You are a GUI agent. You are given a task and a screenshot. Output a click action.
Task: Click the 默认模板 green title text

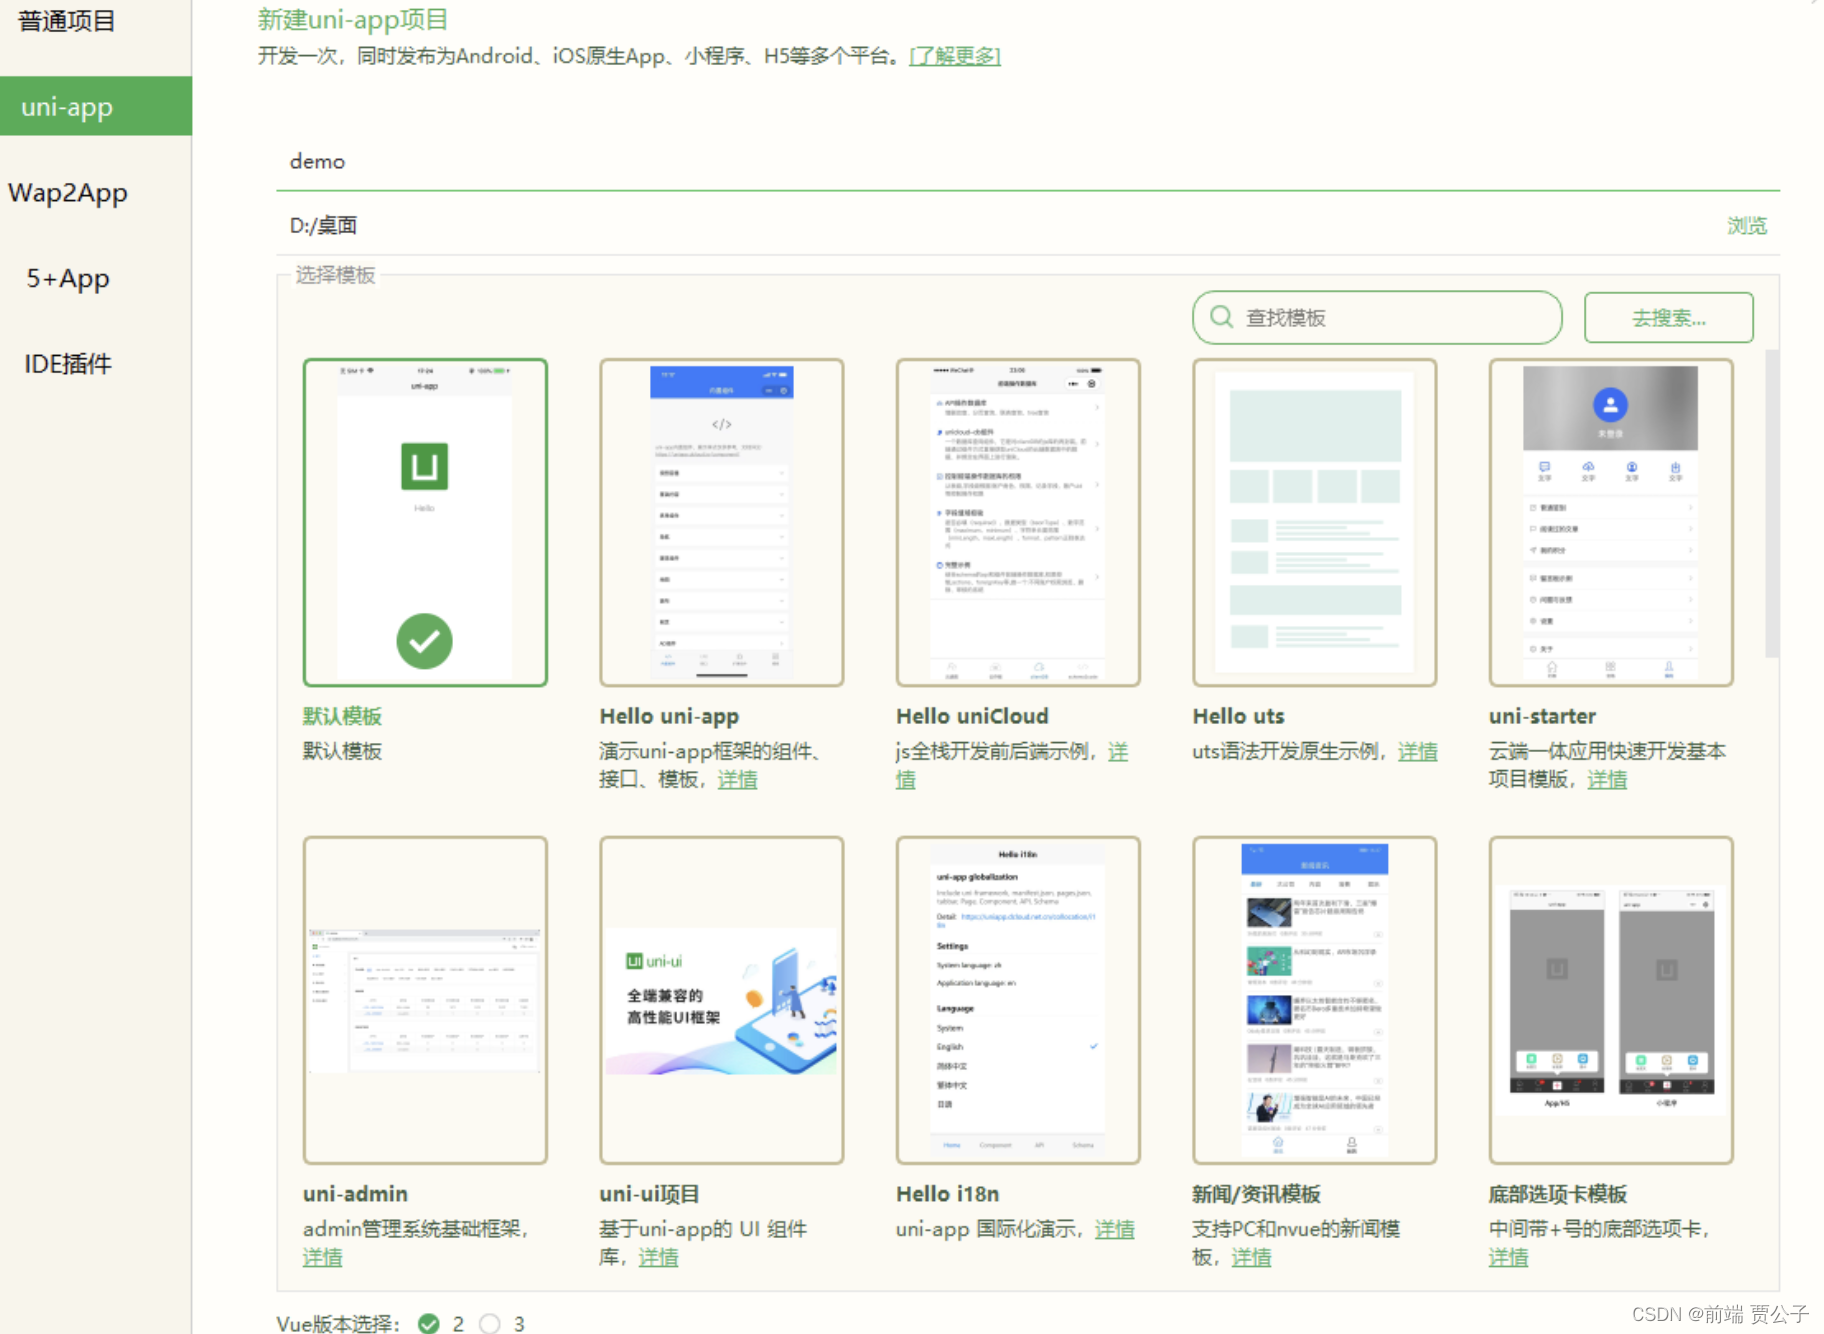tap(342, 716)
